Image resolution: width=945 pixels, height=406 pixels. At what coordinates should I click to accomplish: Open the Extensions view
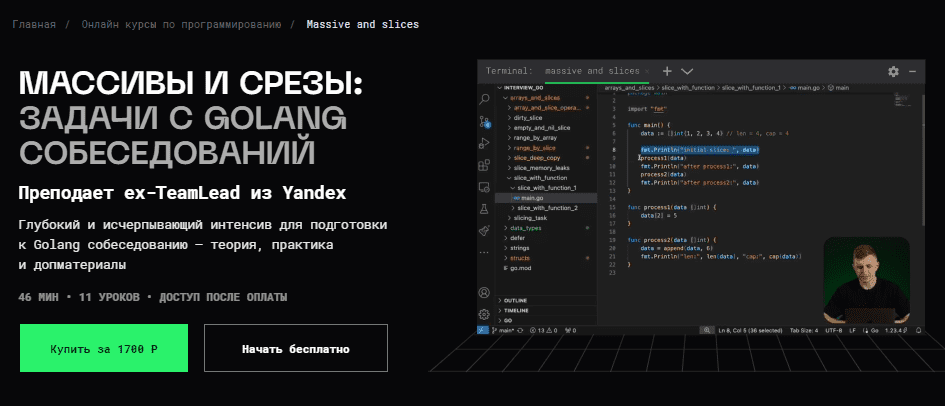[485, 164]
